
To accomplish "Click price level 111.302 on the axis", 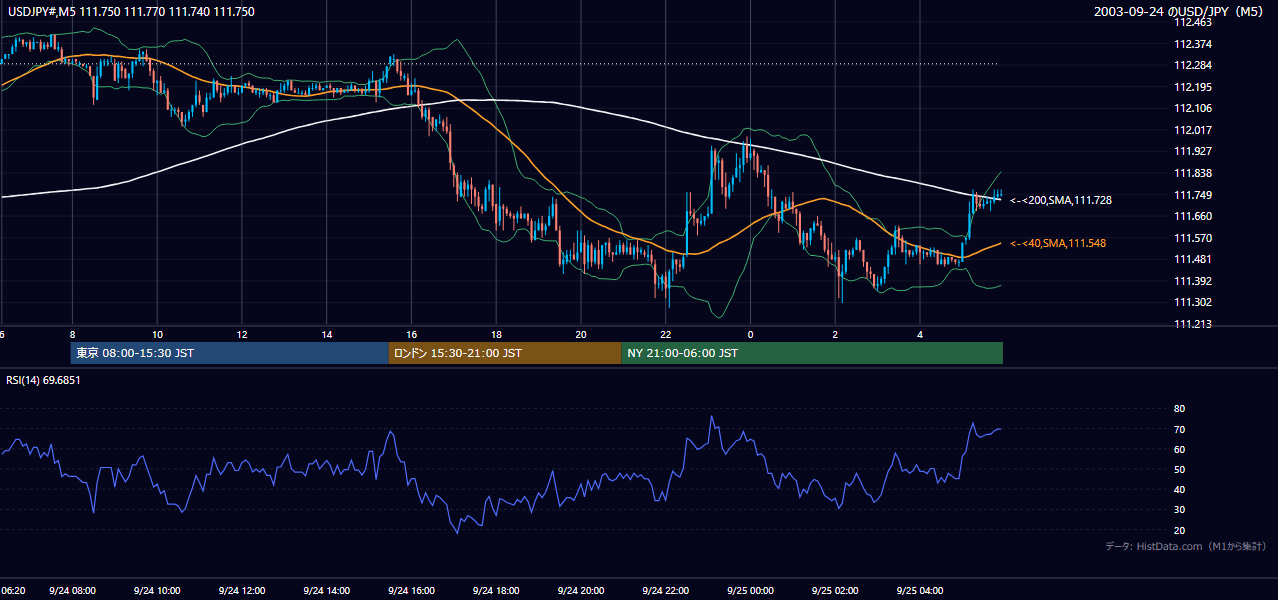I will click(1193, 302).
